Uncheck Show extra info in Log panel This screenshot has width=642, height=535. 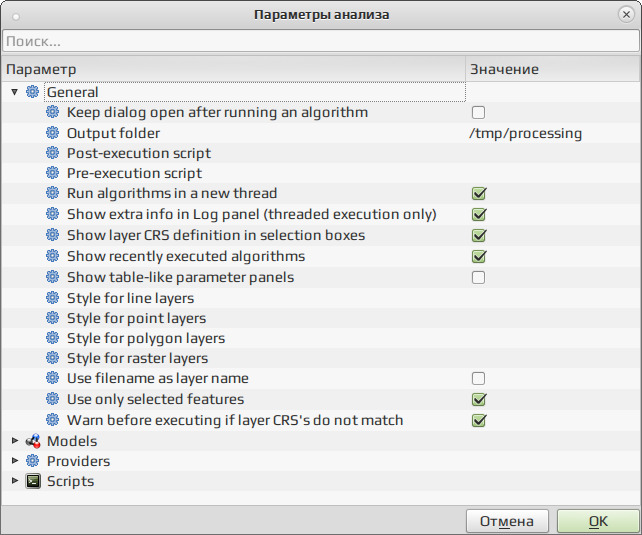(479, 214)
